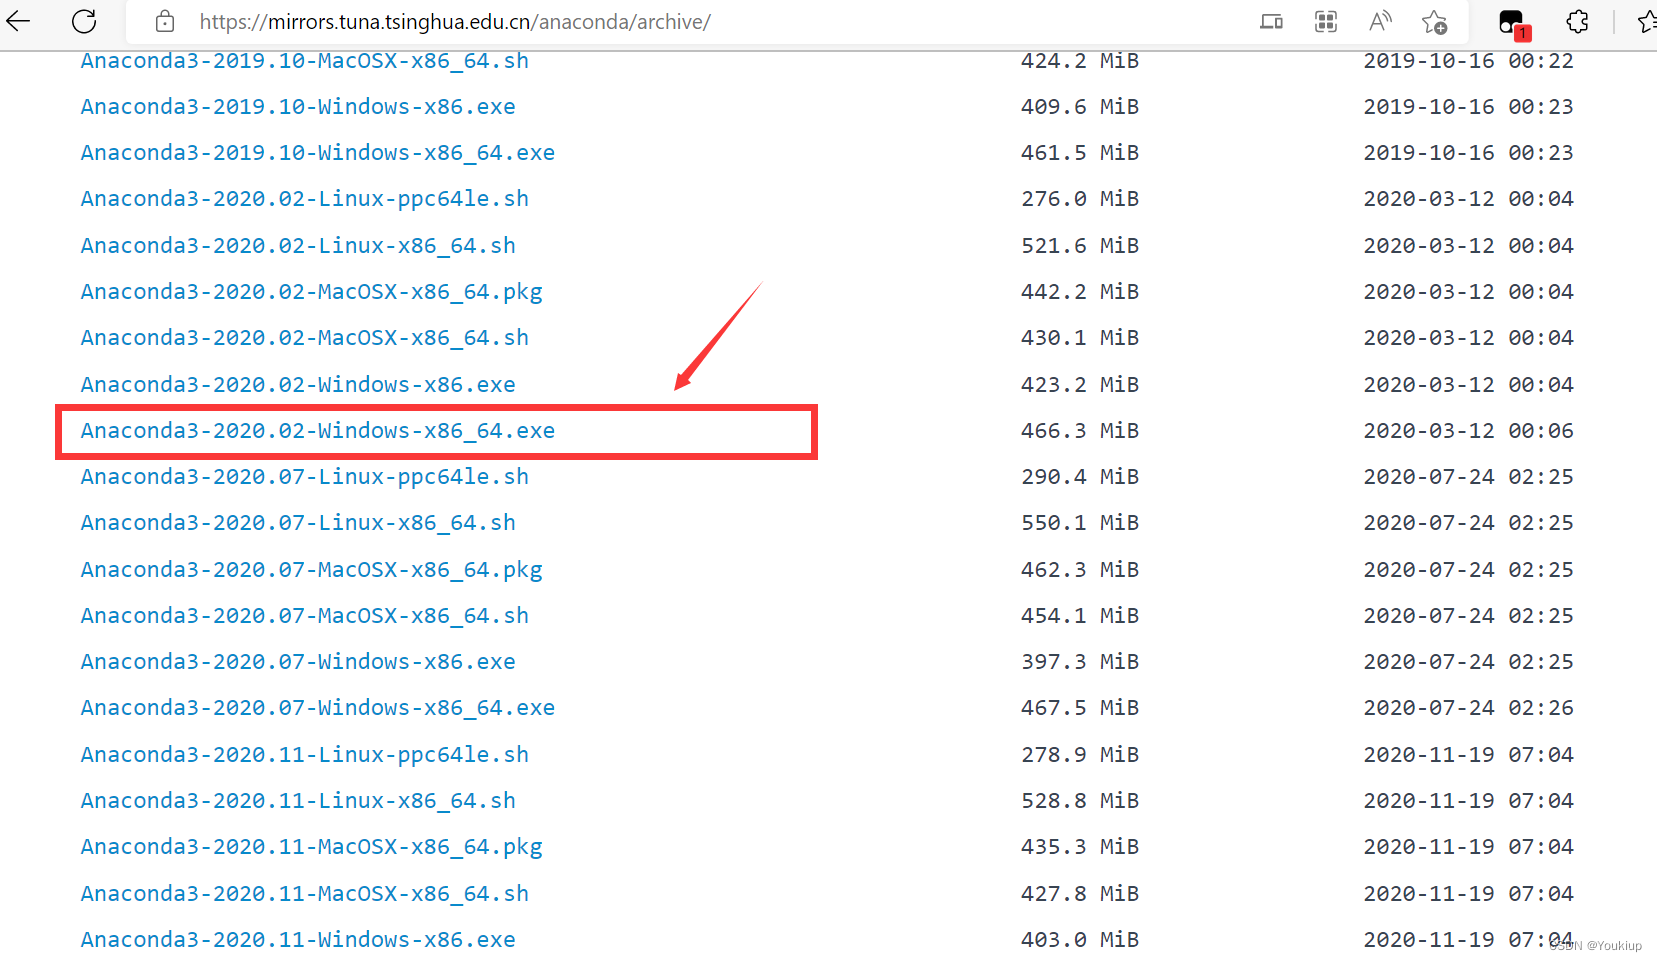
Task: Open the browser Extensions puzzle icon
Action: [x=1577, y=21]
